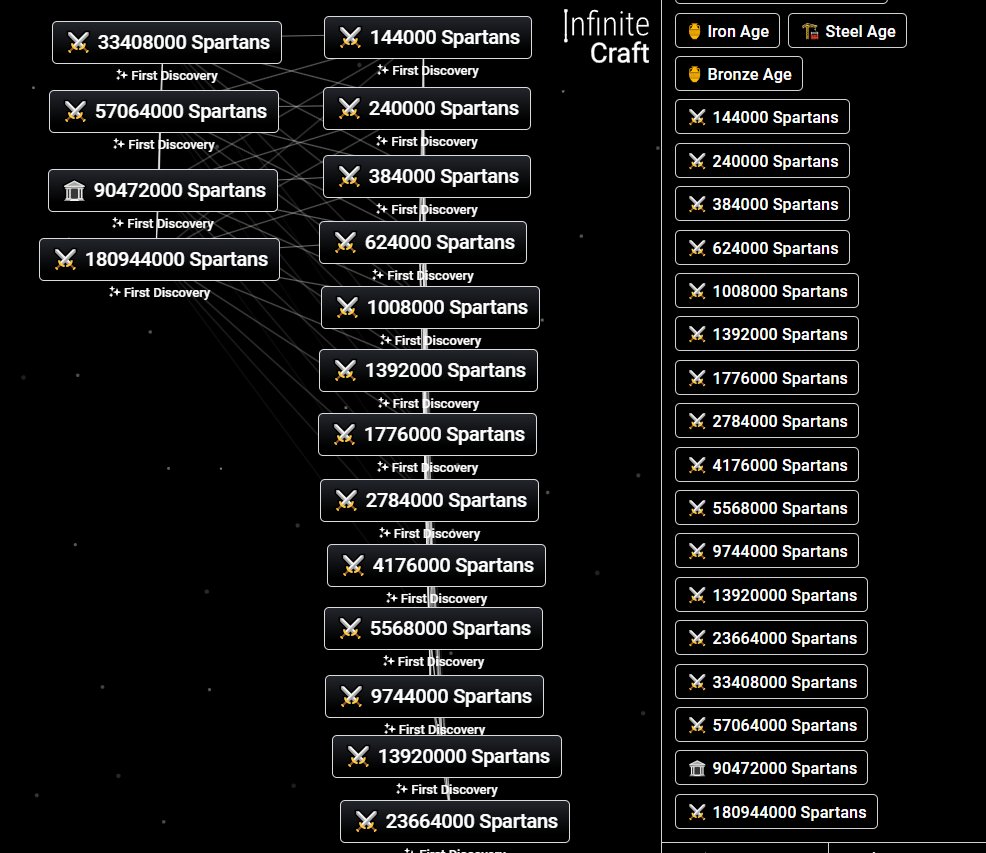
Task: Select Bronze Age in the sidebar
Action: click(x=739, y=74)
